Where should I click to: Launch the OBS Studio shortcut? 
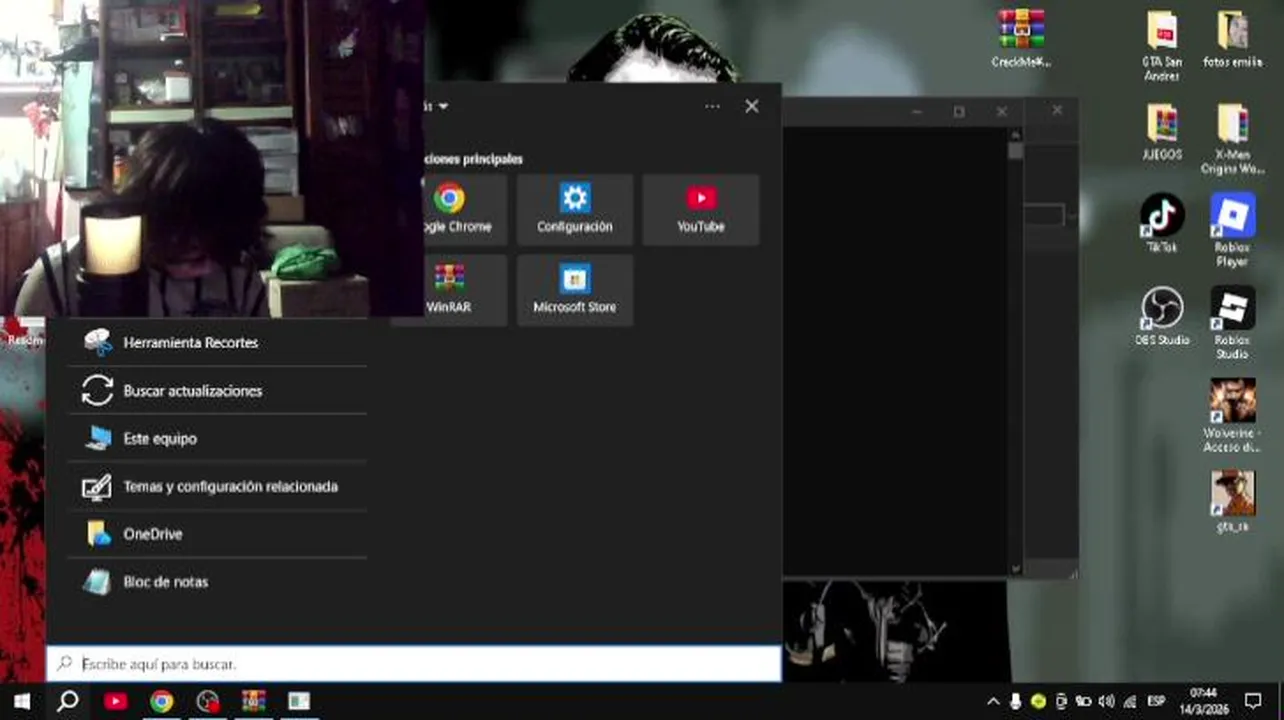[1161, 317]
